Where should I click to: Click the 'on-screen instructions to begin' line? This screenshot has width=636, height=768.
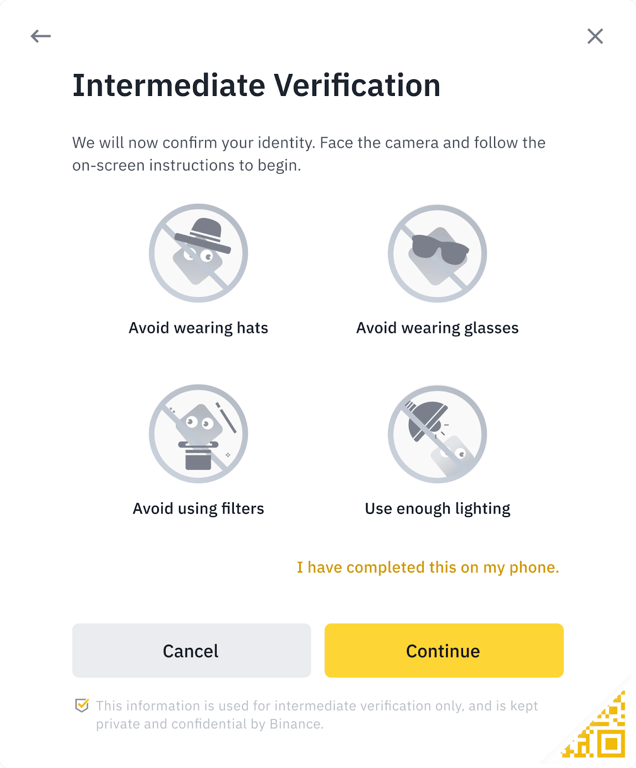186,165
